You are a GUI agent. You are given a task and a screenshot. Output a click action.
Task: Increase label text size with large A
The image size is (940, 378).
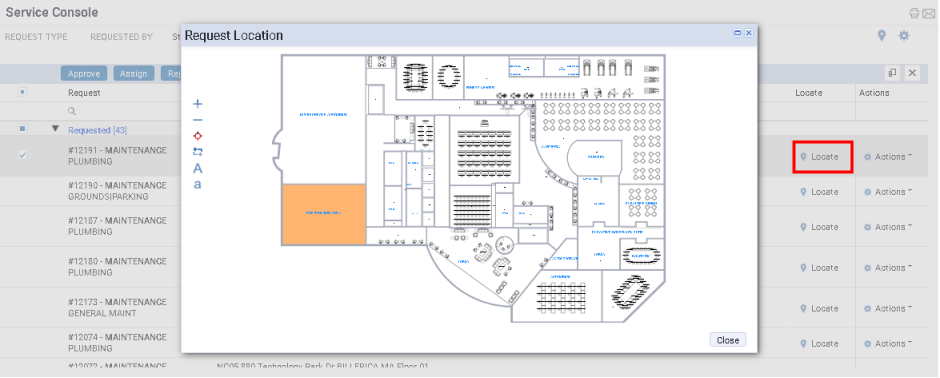[x=198, y=168]
